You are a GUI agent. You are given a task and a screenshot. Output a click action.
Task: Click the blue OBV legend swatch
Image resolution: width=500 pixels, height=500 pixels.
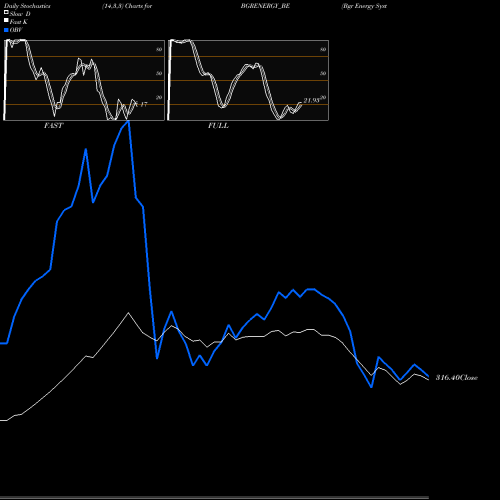[6, 30]
